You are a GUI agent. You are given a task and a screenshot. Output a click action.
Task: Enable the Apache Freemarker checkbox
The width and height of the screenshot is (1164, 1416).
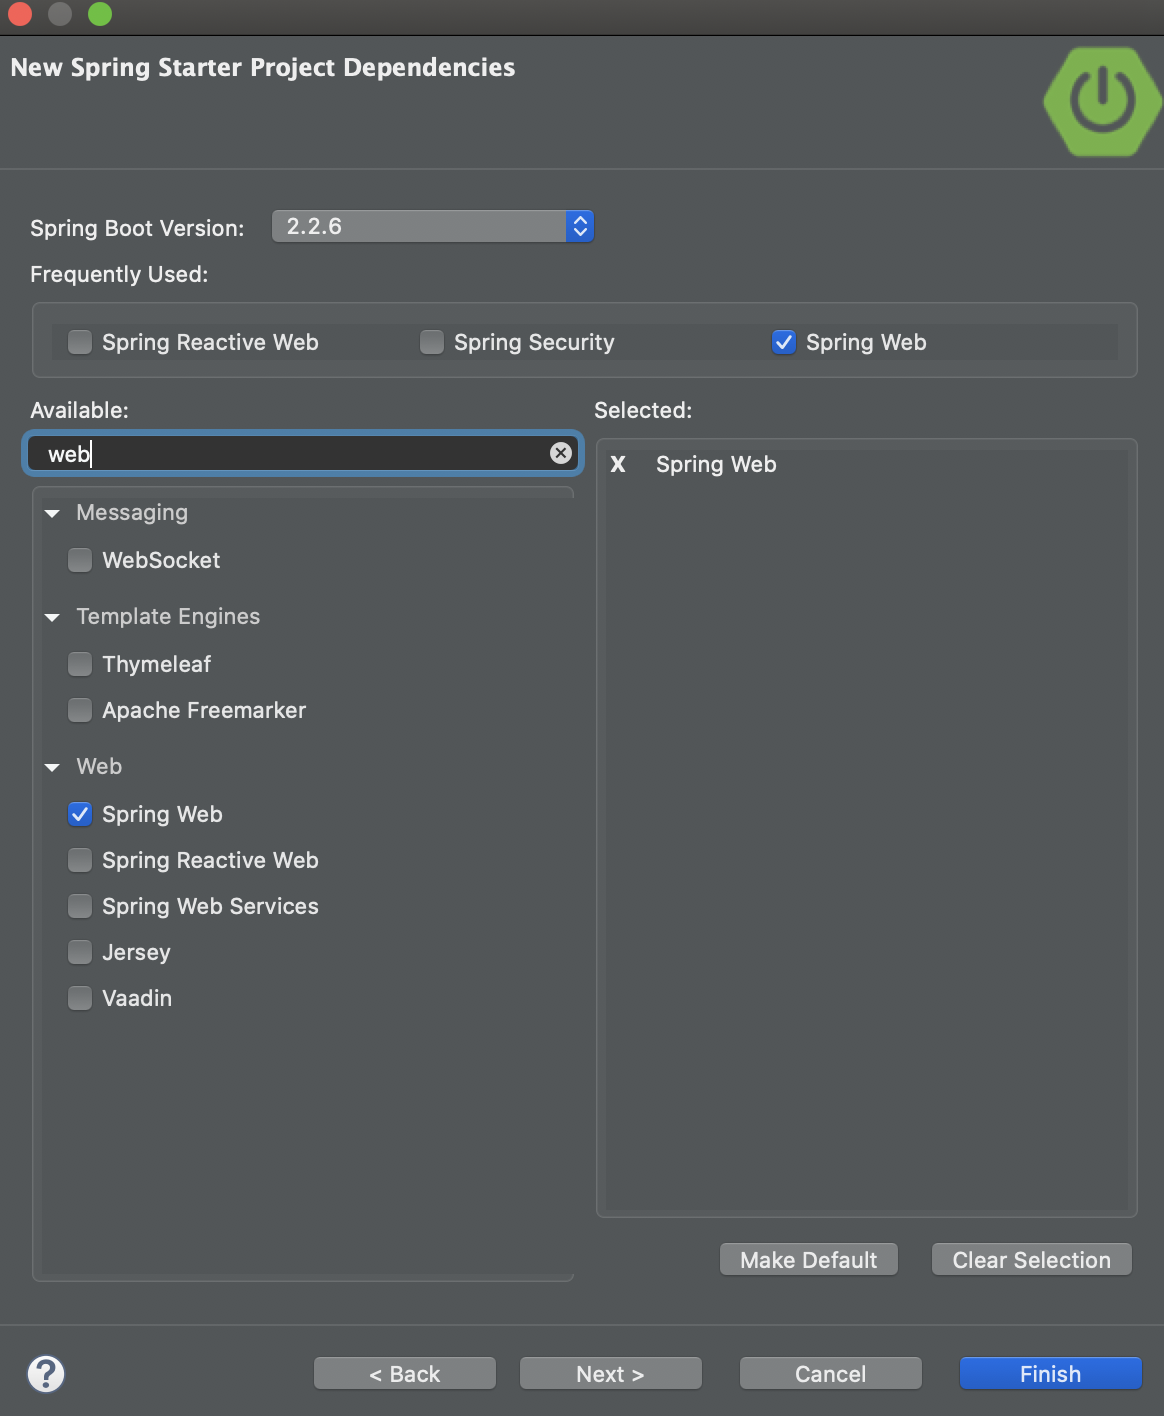80,710
